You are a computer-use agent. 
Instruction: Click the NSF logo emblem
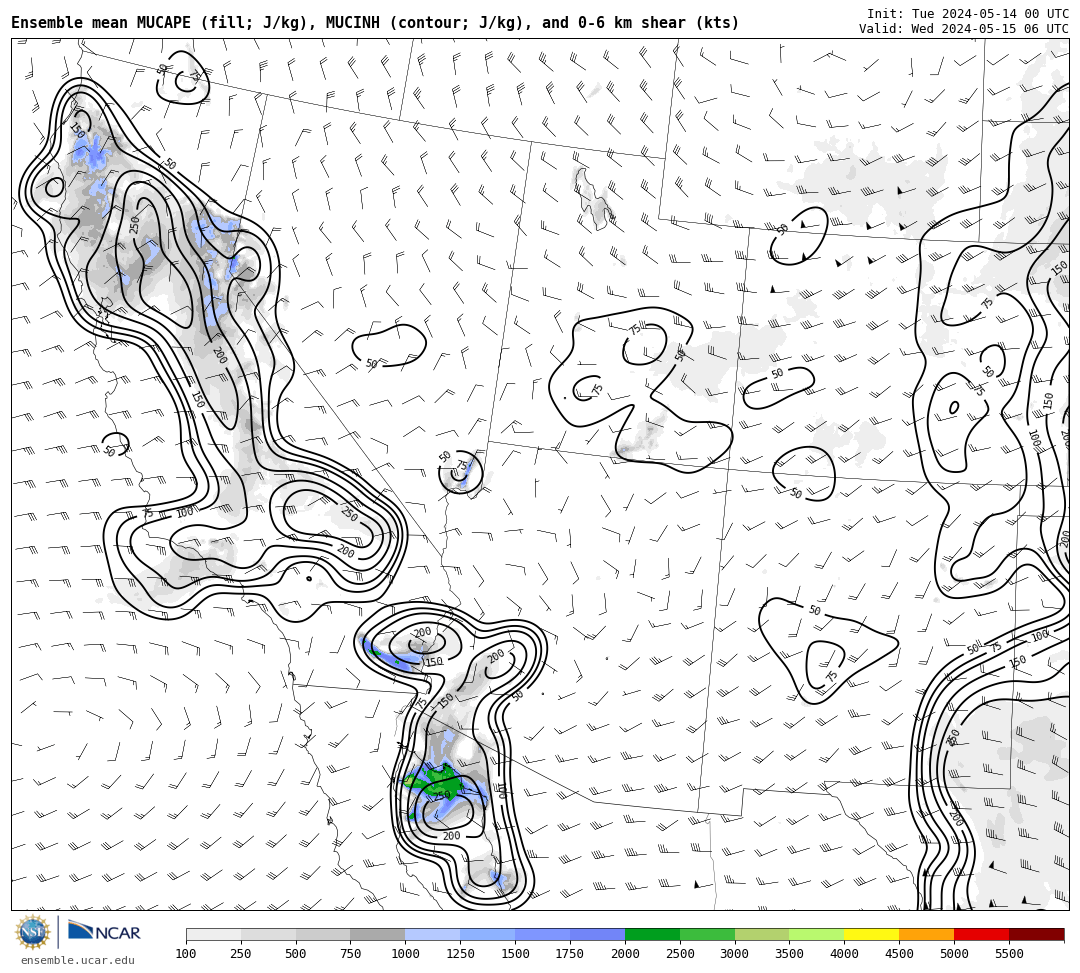coord(32,933)
